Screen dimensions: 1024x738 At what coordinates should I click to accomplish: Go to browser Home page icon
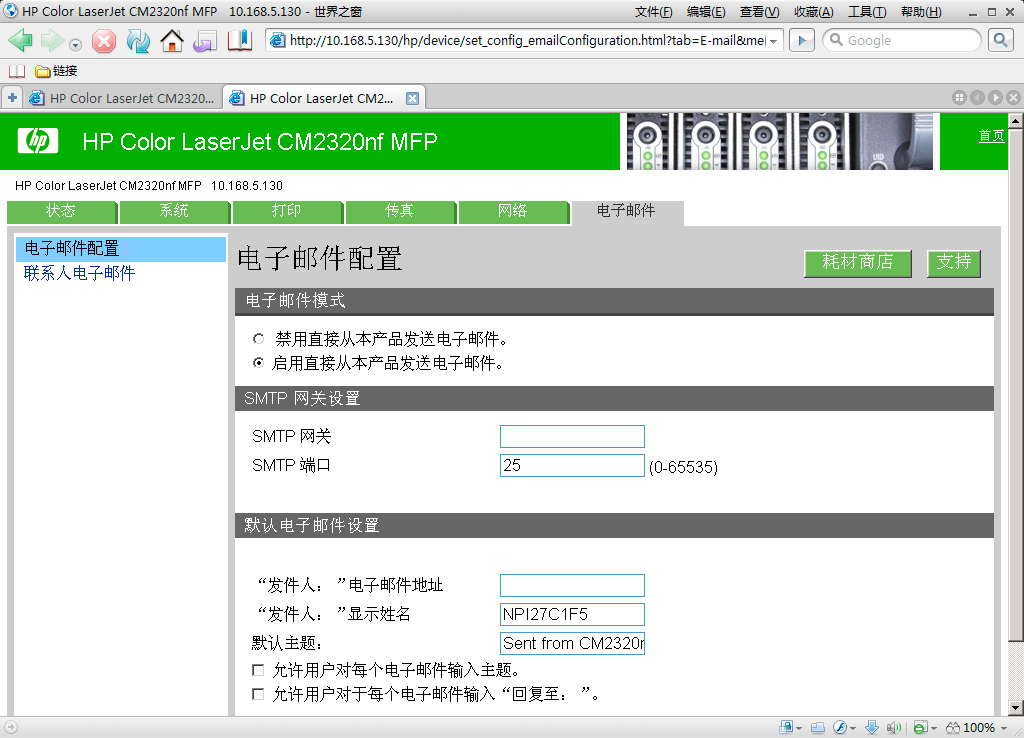point(172,41)
